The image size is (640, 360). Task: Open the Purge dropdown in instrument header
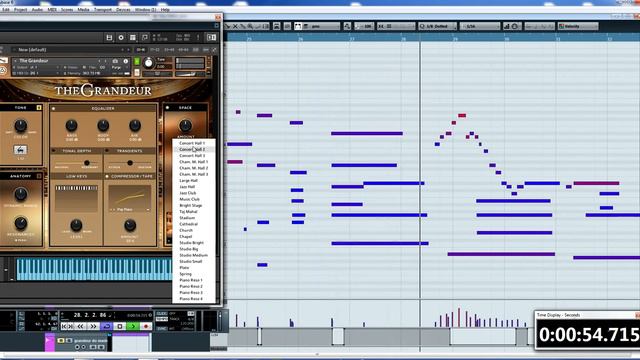tap(117, 67)
